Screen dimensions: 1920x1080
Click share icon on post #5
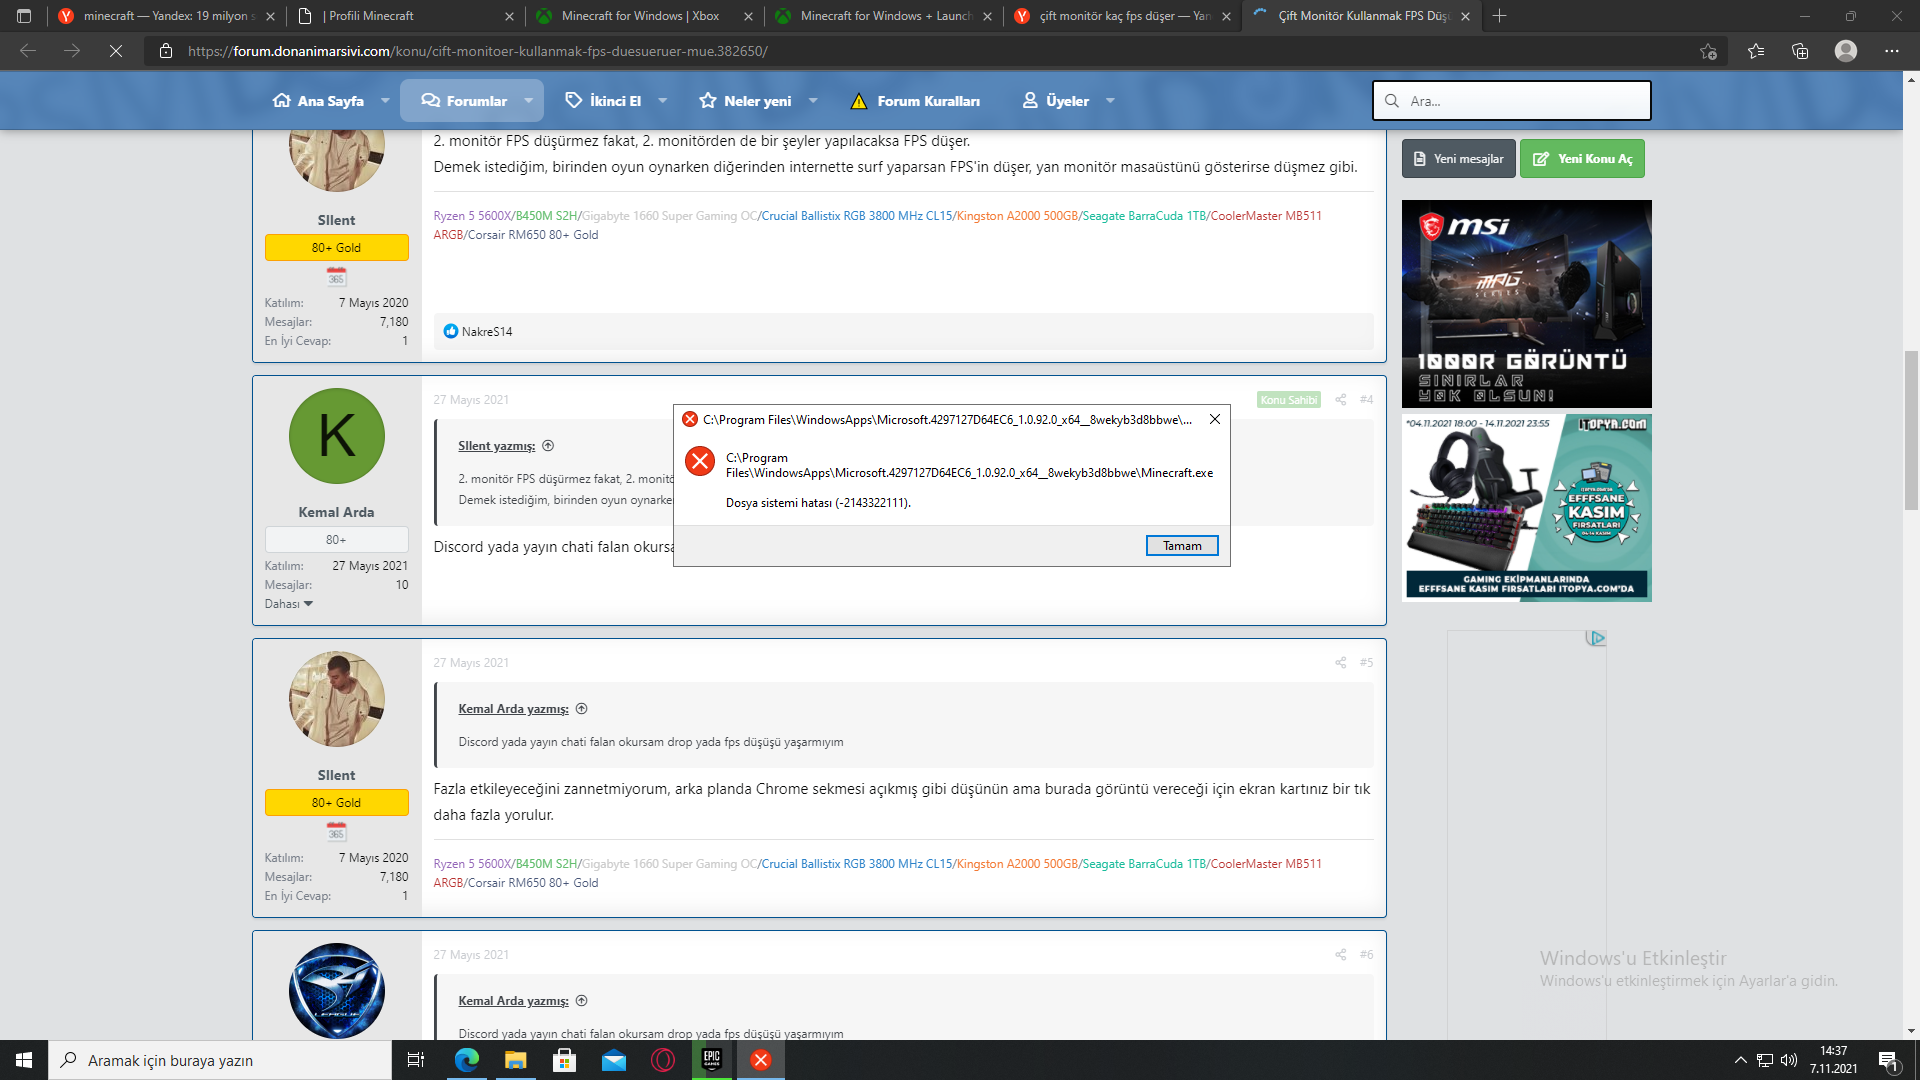pos(1340,662)
